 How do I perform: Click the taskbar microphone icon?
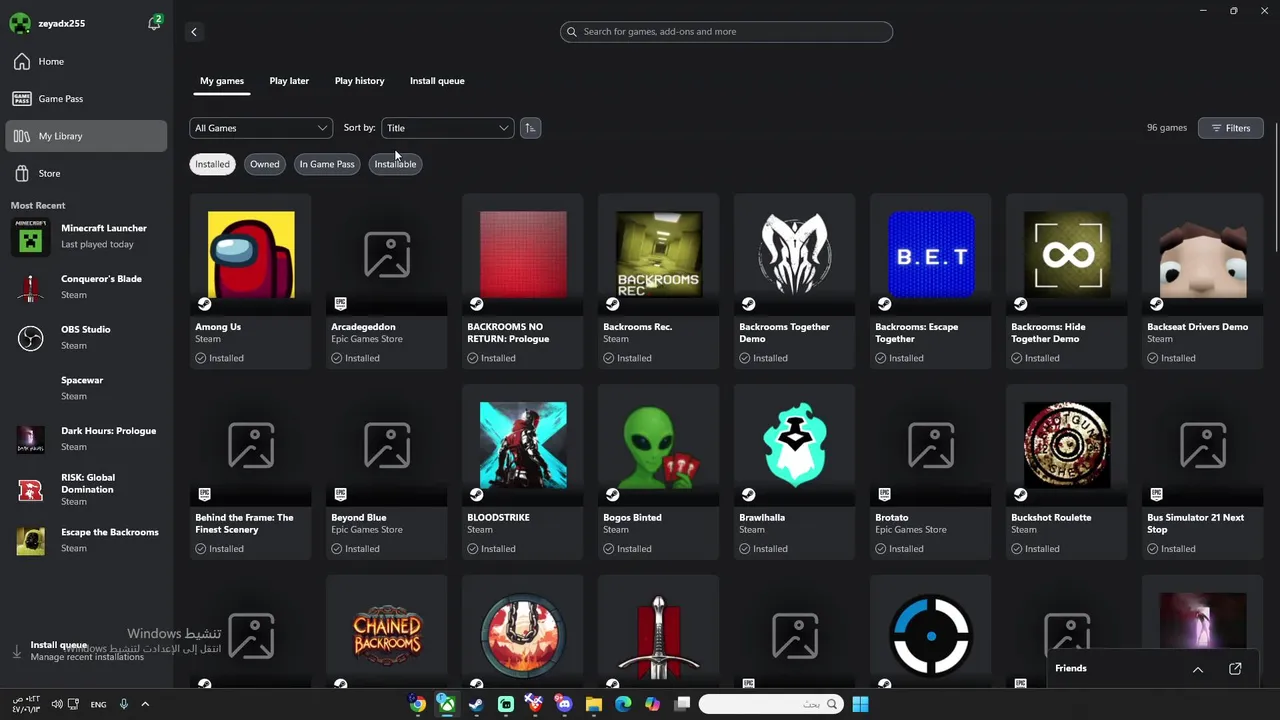(124, 704)
